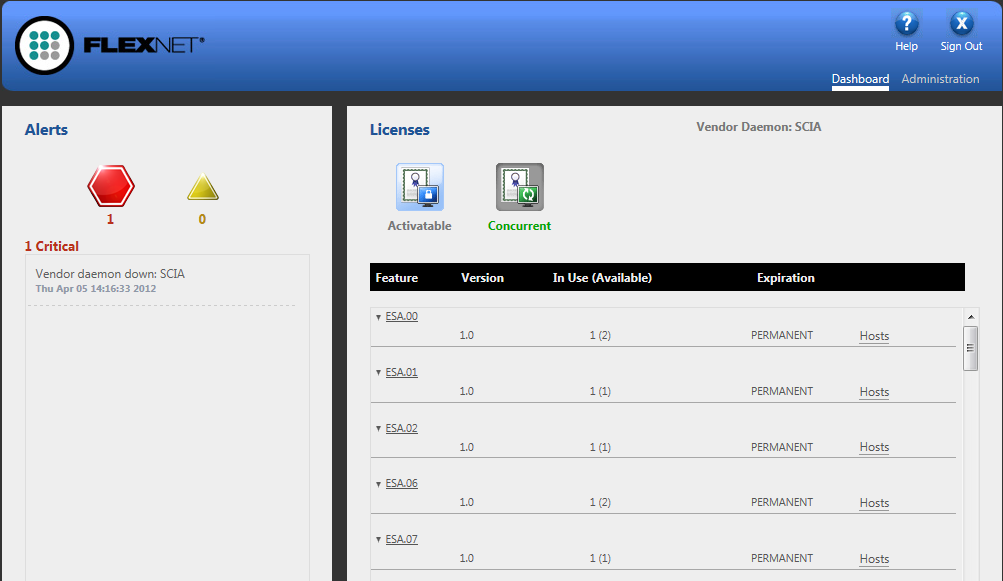Click the Sign Out text label
Image resolution: width=1003 pixels, height=581 pixels.
coord(961,46)
